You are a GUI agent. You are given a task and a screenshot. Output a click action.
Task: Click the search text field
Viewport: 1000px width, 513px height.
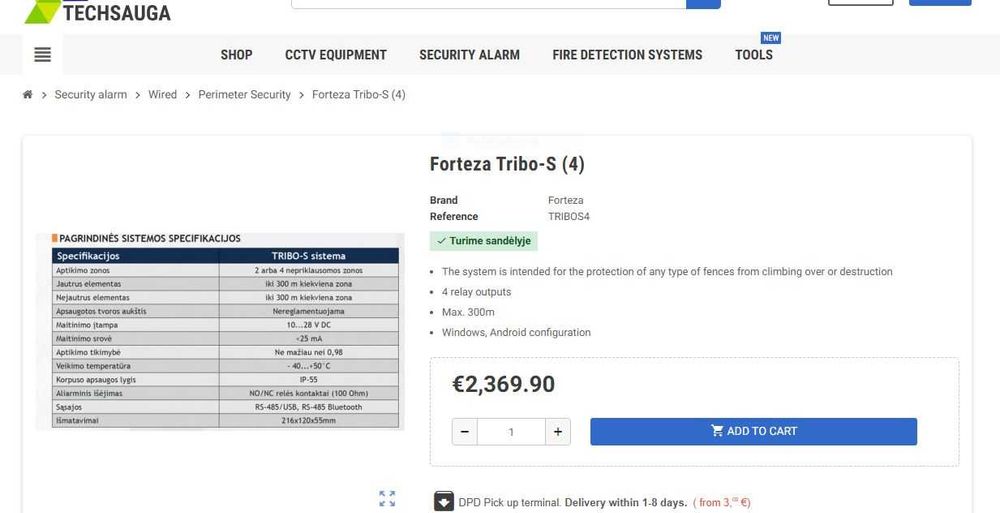click(488, 3)
